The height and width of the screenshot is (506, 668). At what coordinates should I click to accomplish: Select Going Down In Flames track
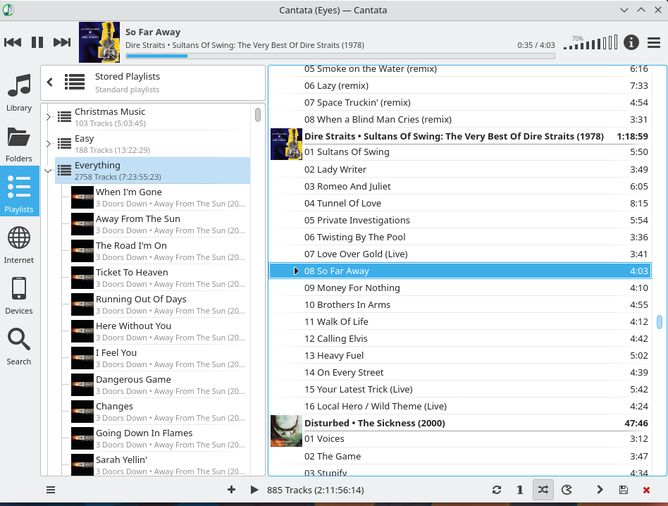coord(160,438)
